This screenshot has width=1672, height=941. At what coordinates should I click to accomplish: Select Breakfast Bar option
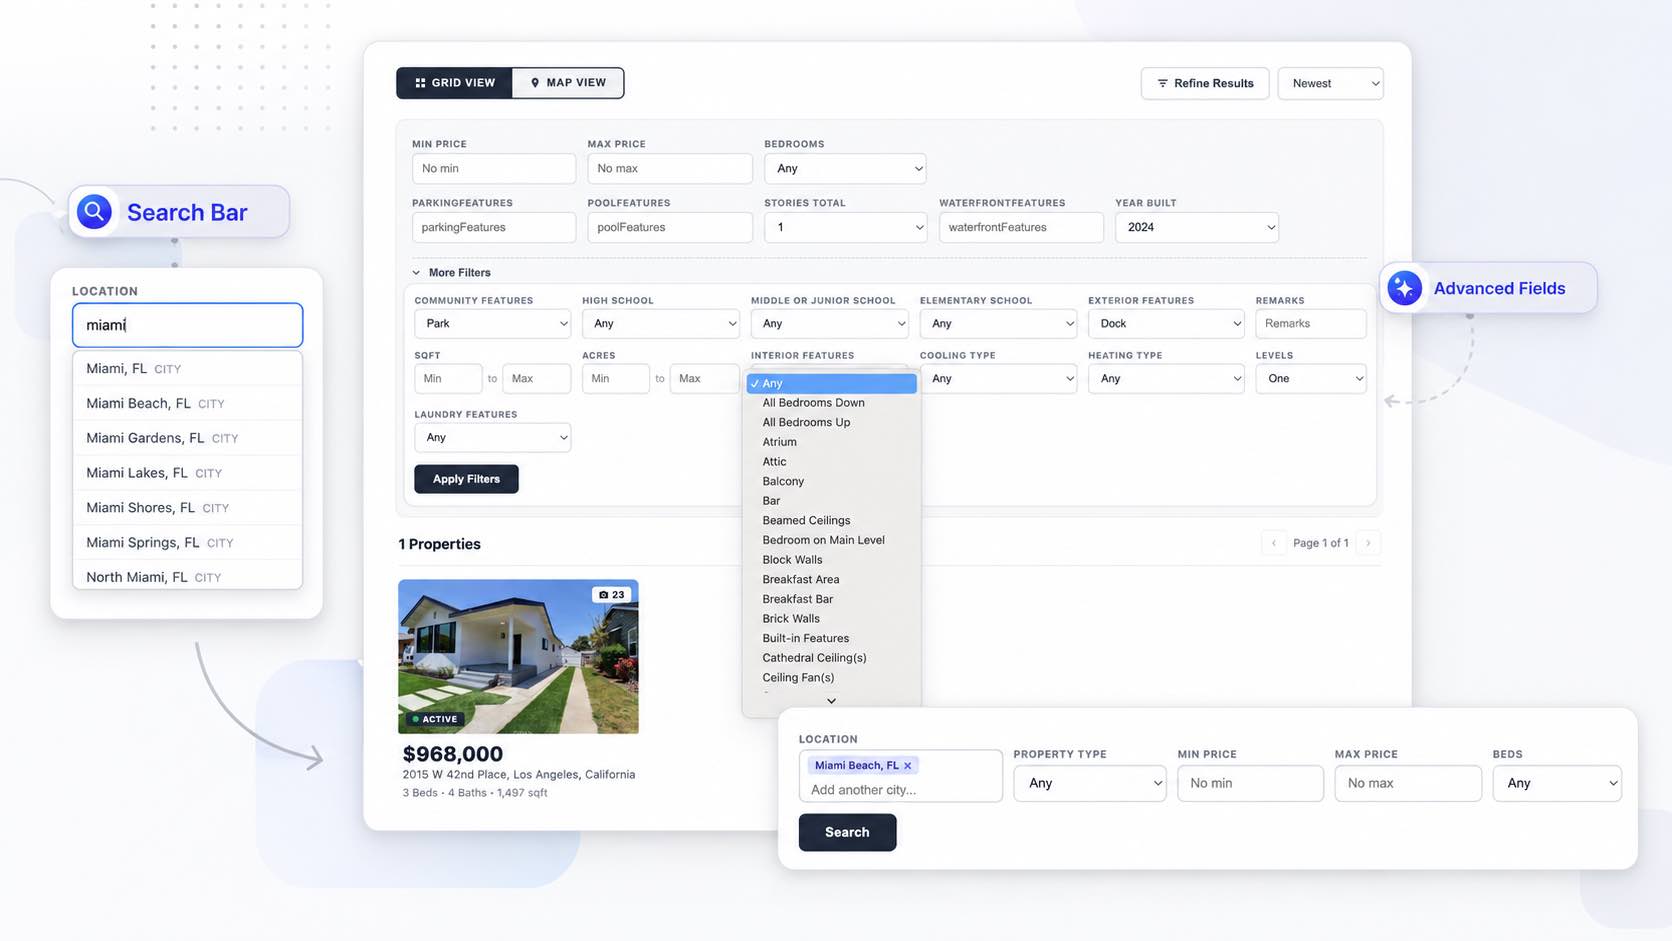[831, 599]
